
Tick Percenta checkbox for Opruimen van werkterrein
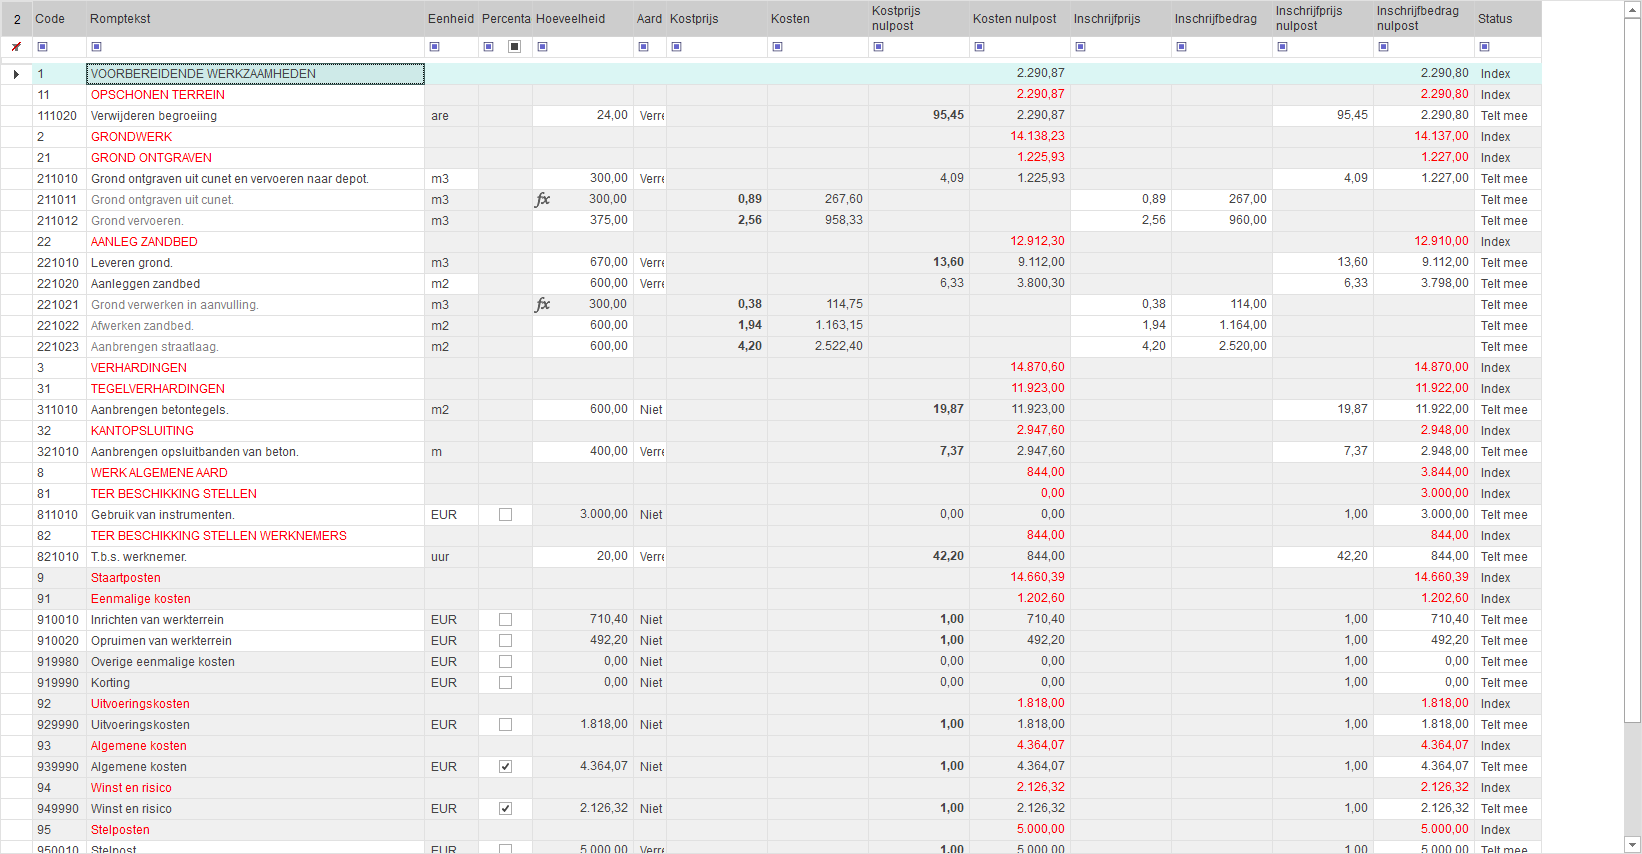[x=505, y=641]
